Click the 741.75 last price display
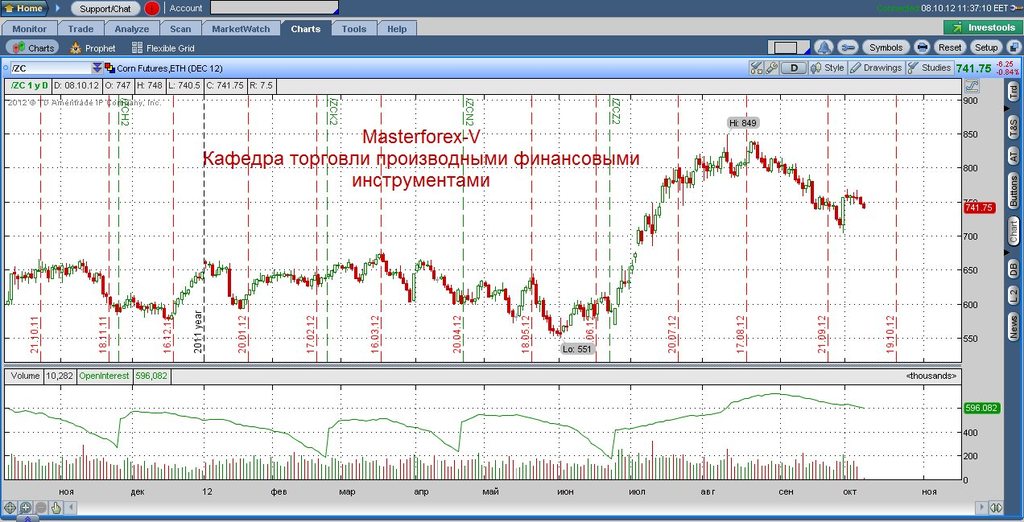 [974, 68]
